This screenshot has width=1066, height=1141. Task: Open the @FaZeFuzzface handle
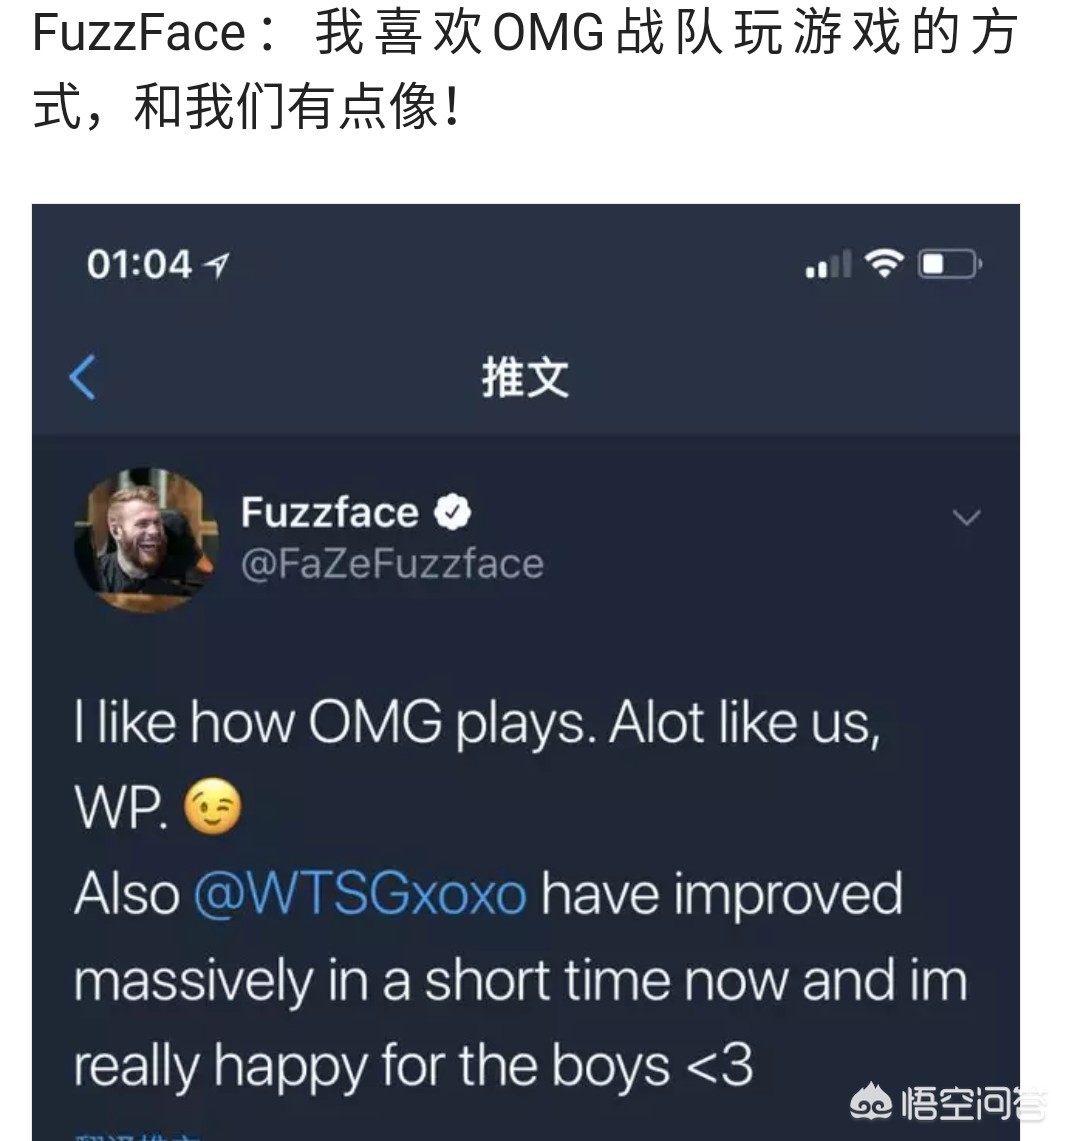[392, 564]
